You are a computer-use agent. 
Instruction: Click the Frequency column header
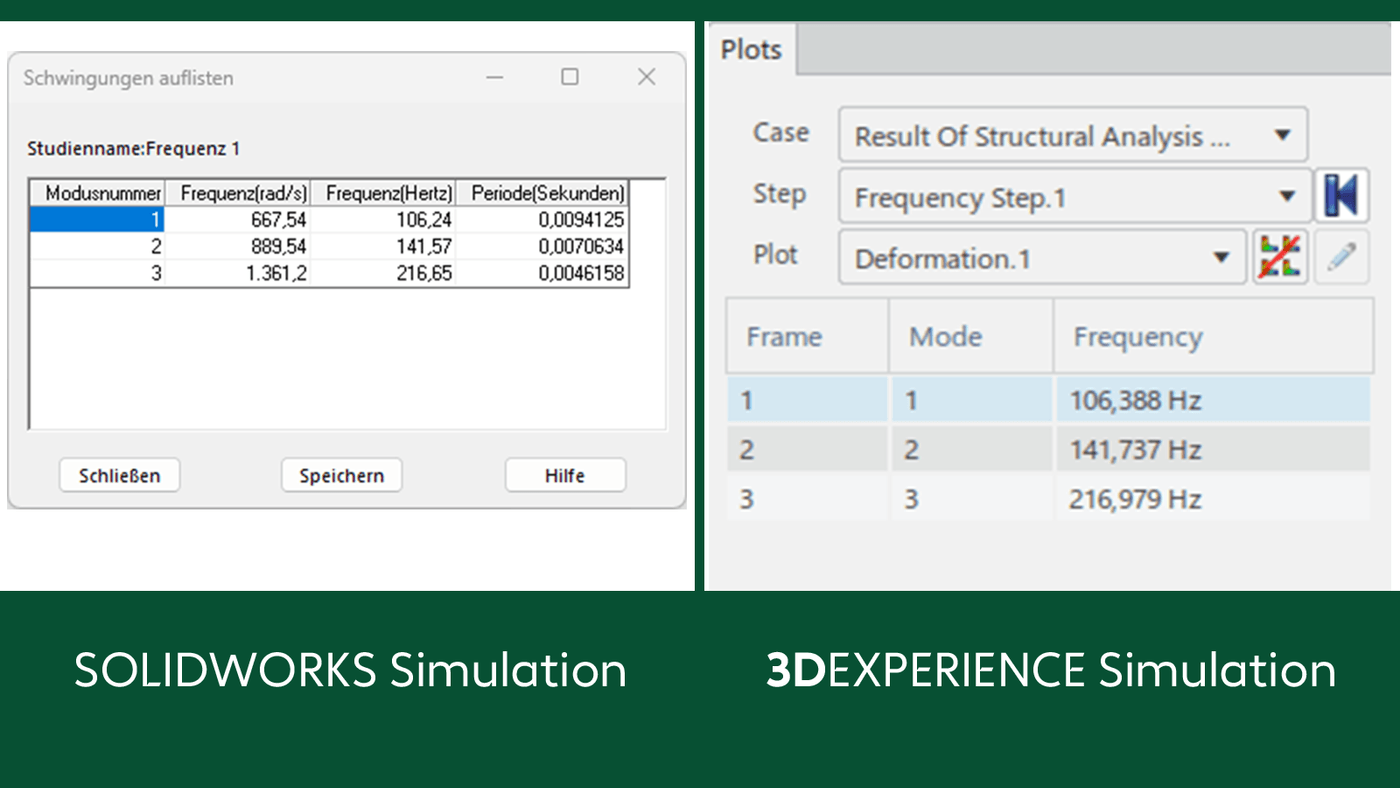[1138, 336]
